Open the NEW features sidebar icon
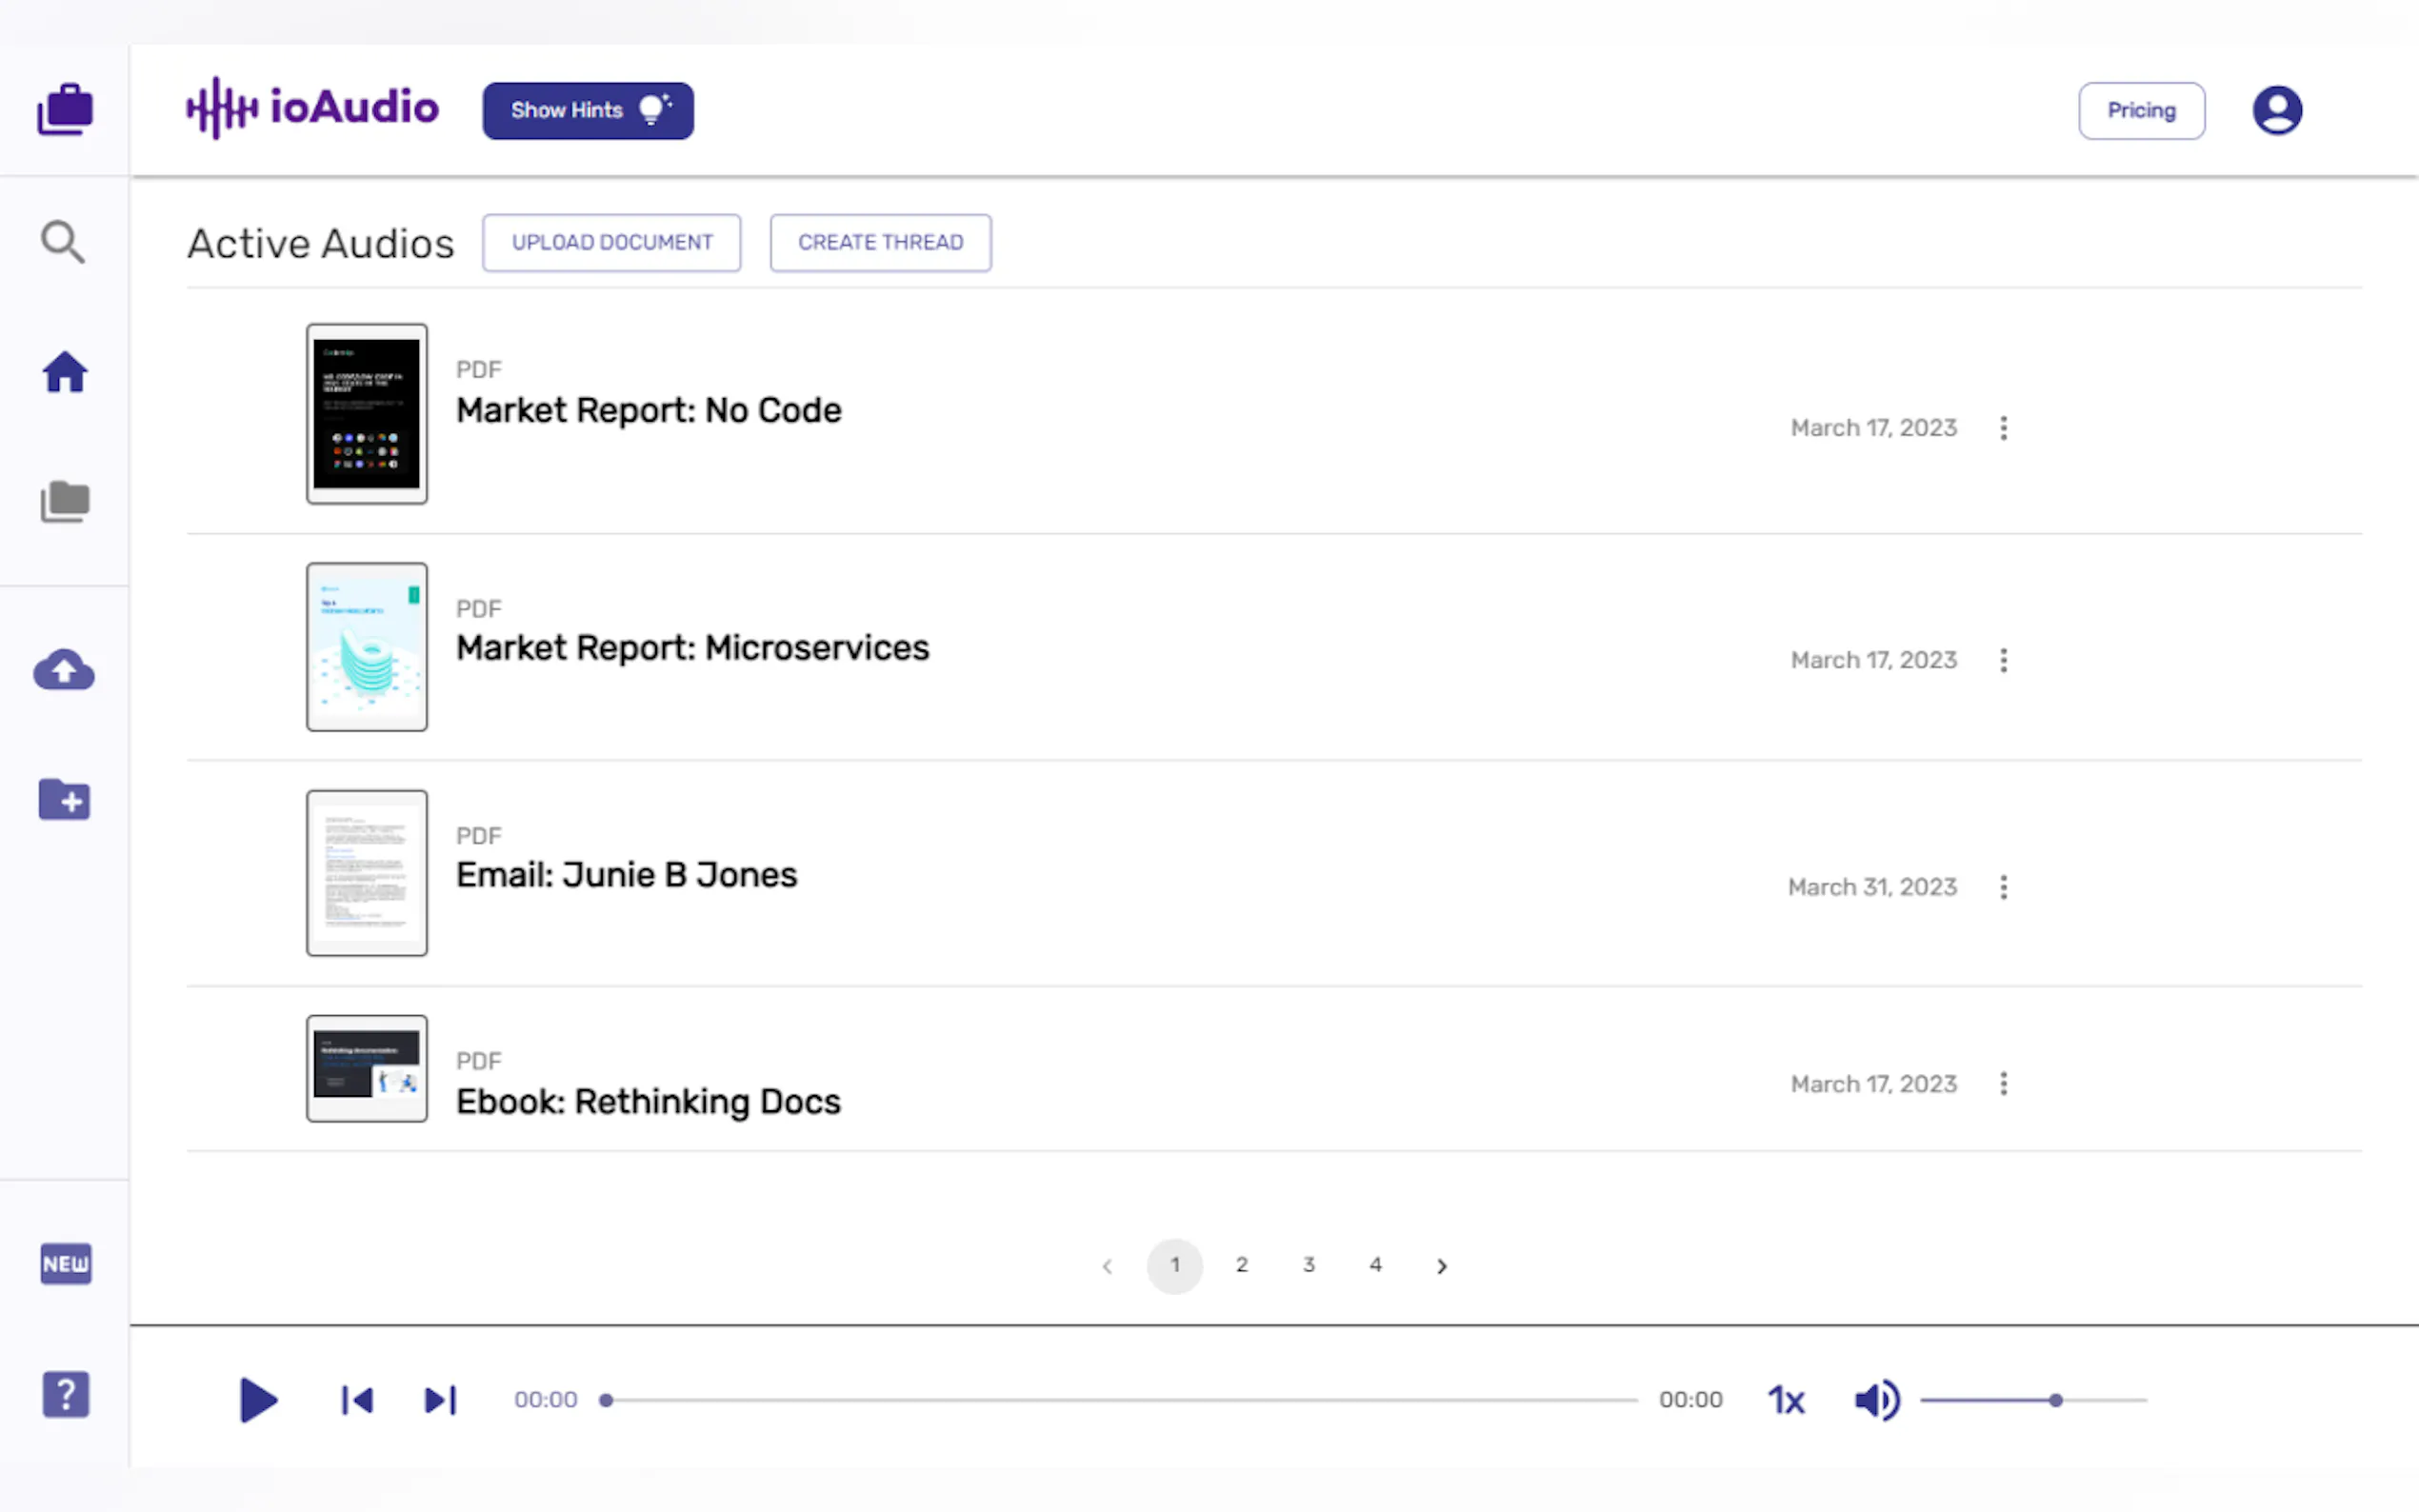The height and width of the screenshot is (1512, 2419). [x=66, y=1264]
